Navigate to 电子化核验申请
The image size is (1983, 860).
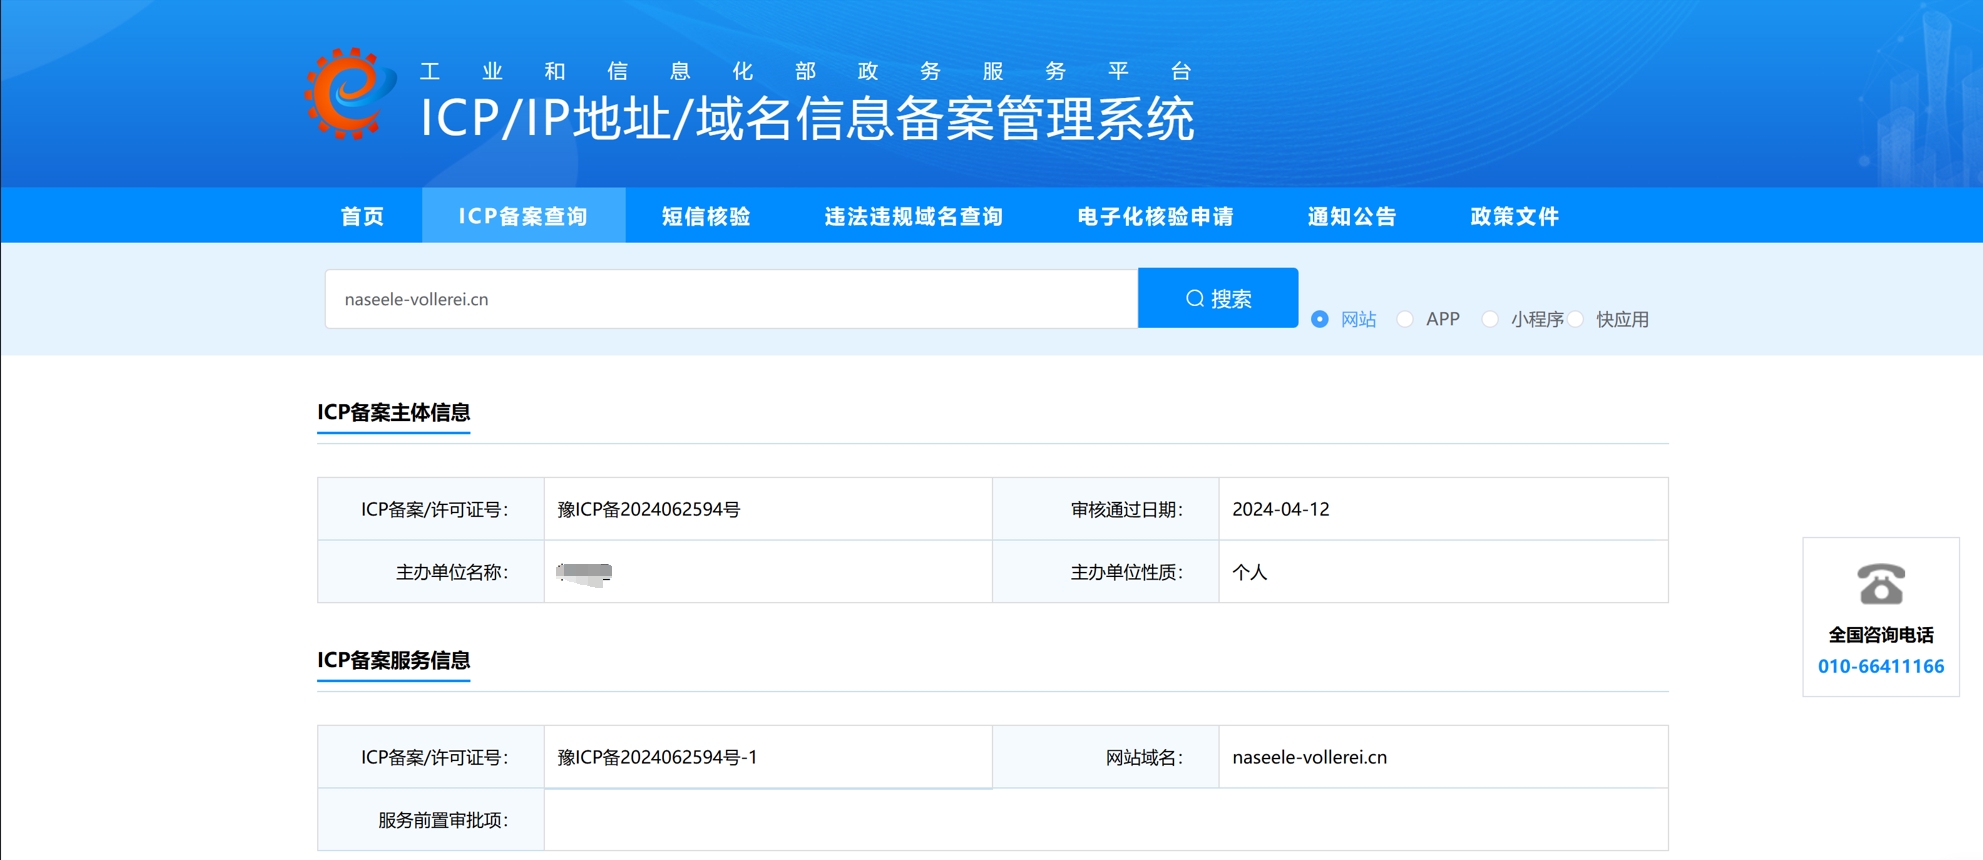pos(1155,216)
